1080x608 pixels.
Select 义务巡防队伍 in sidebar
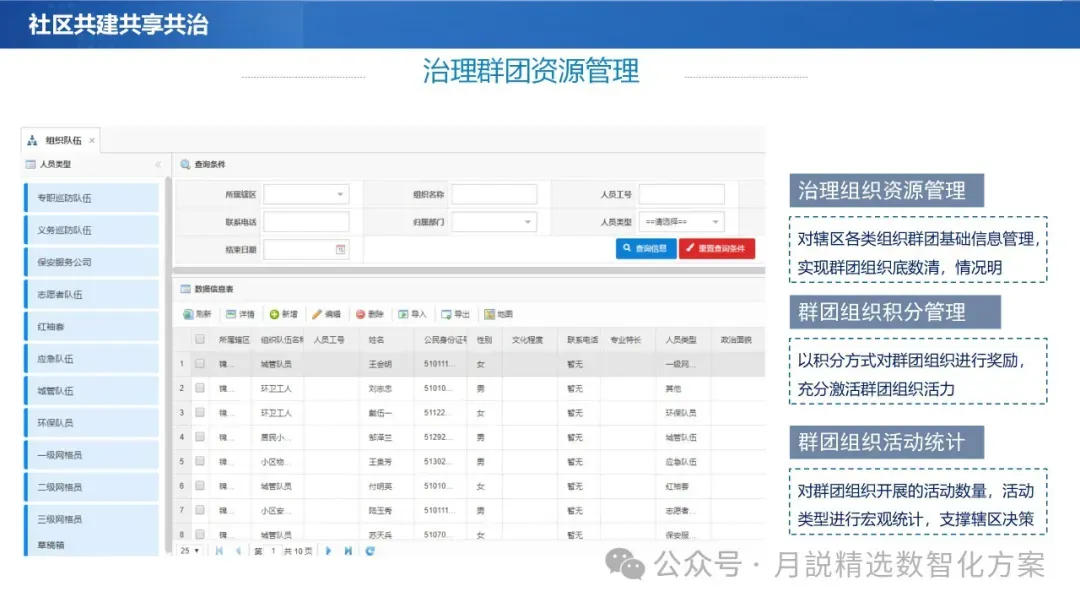[x=91, y=230]
